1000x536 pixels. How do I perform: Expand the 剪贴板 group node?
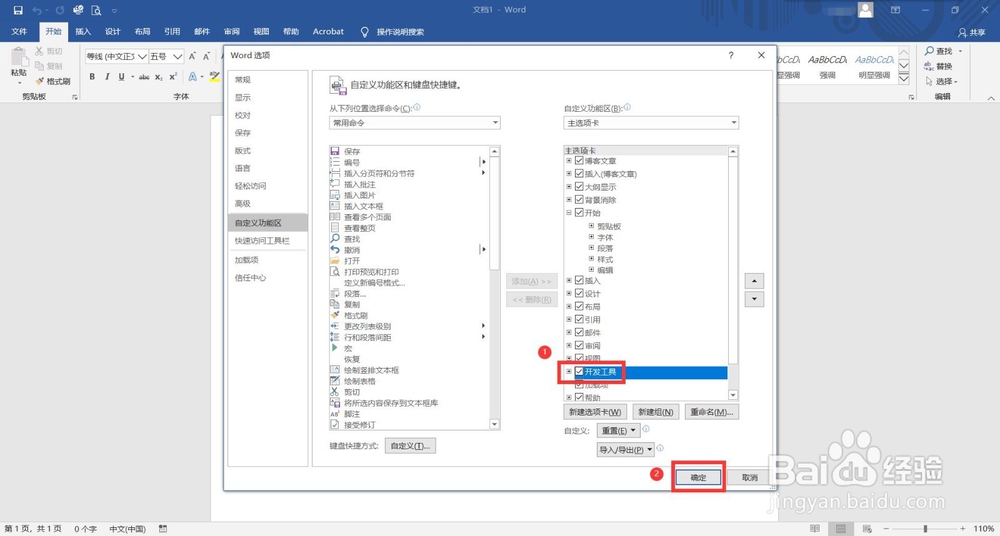pyautogui.click(x=591, y=226)
